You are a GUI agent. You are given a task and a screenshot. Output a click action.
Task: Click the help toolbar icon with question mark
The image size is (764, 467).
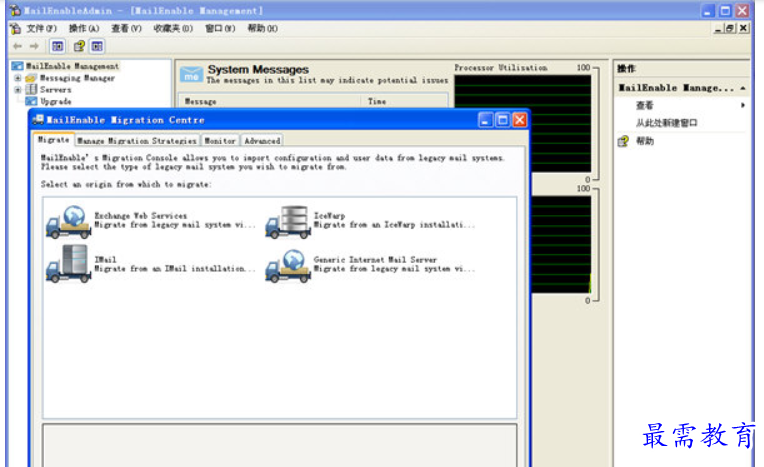tap(79, 46)
